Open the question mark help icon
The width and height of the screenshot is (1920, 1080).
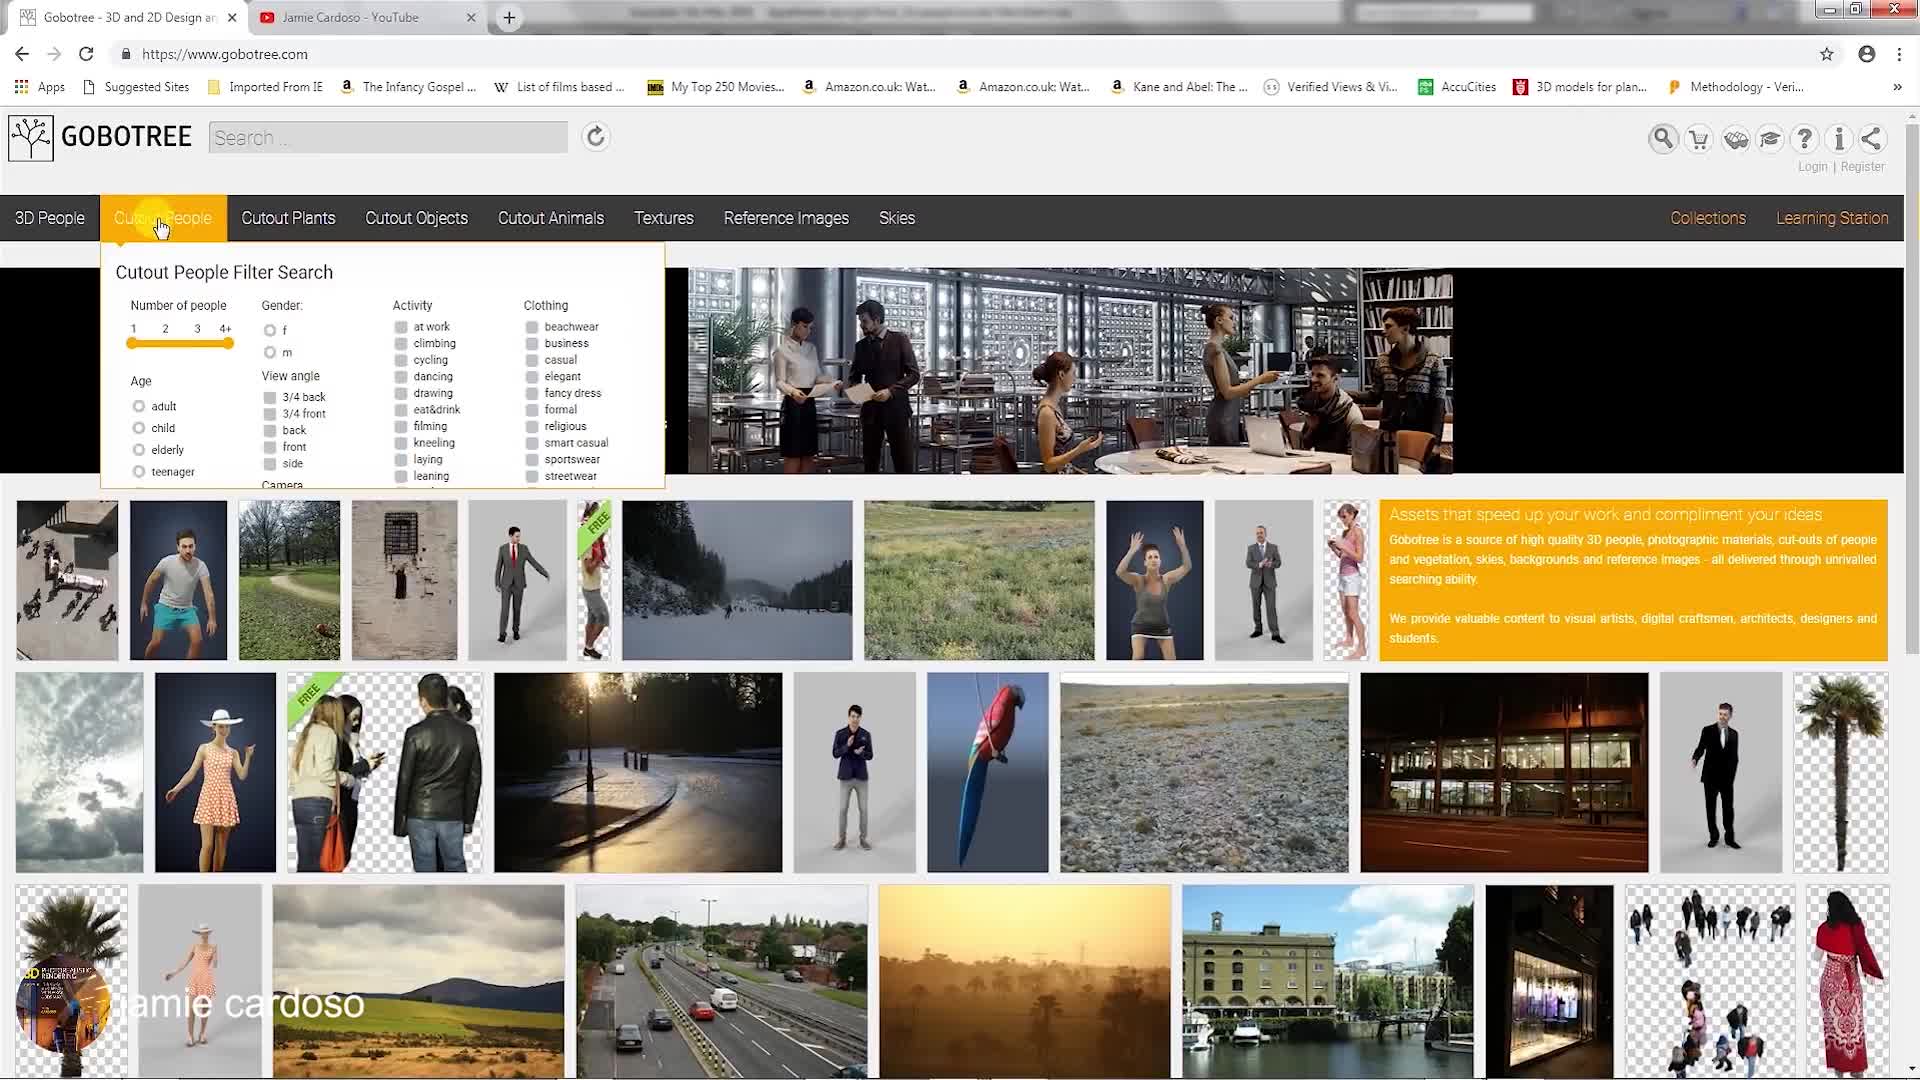tap(1804, 139)
